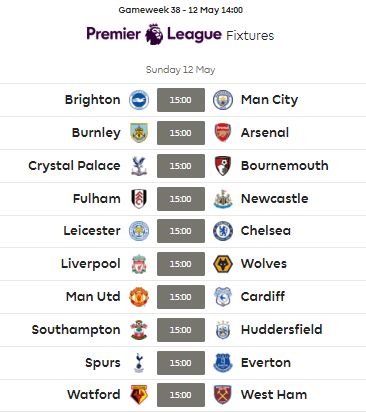This screenshot has height=412, width=366.
Task: Click the Huddersfield team name
Action: click(x=282, y=330)
